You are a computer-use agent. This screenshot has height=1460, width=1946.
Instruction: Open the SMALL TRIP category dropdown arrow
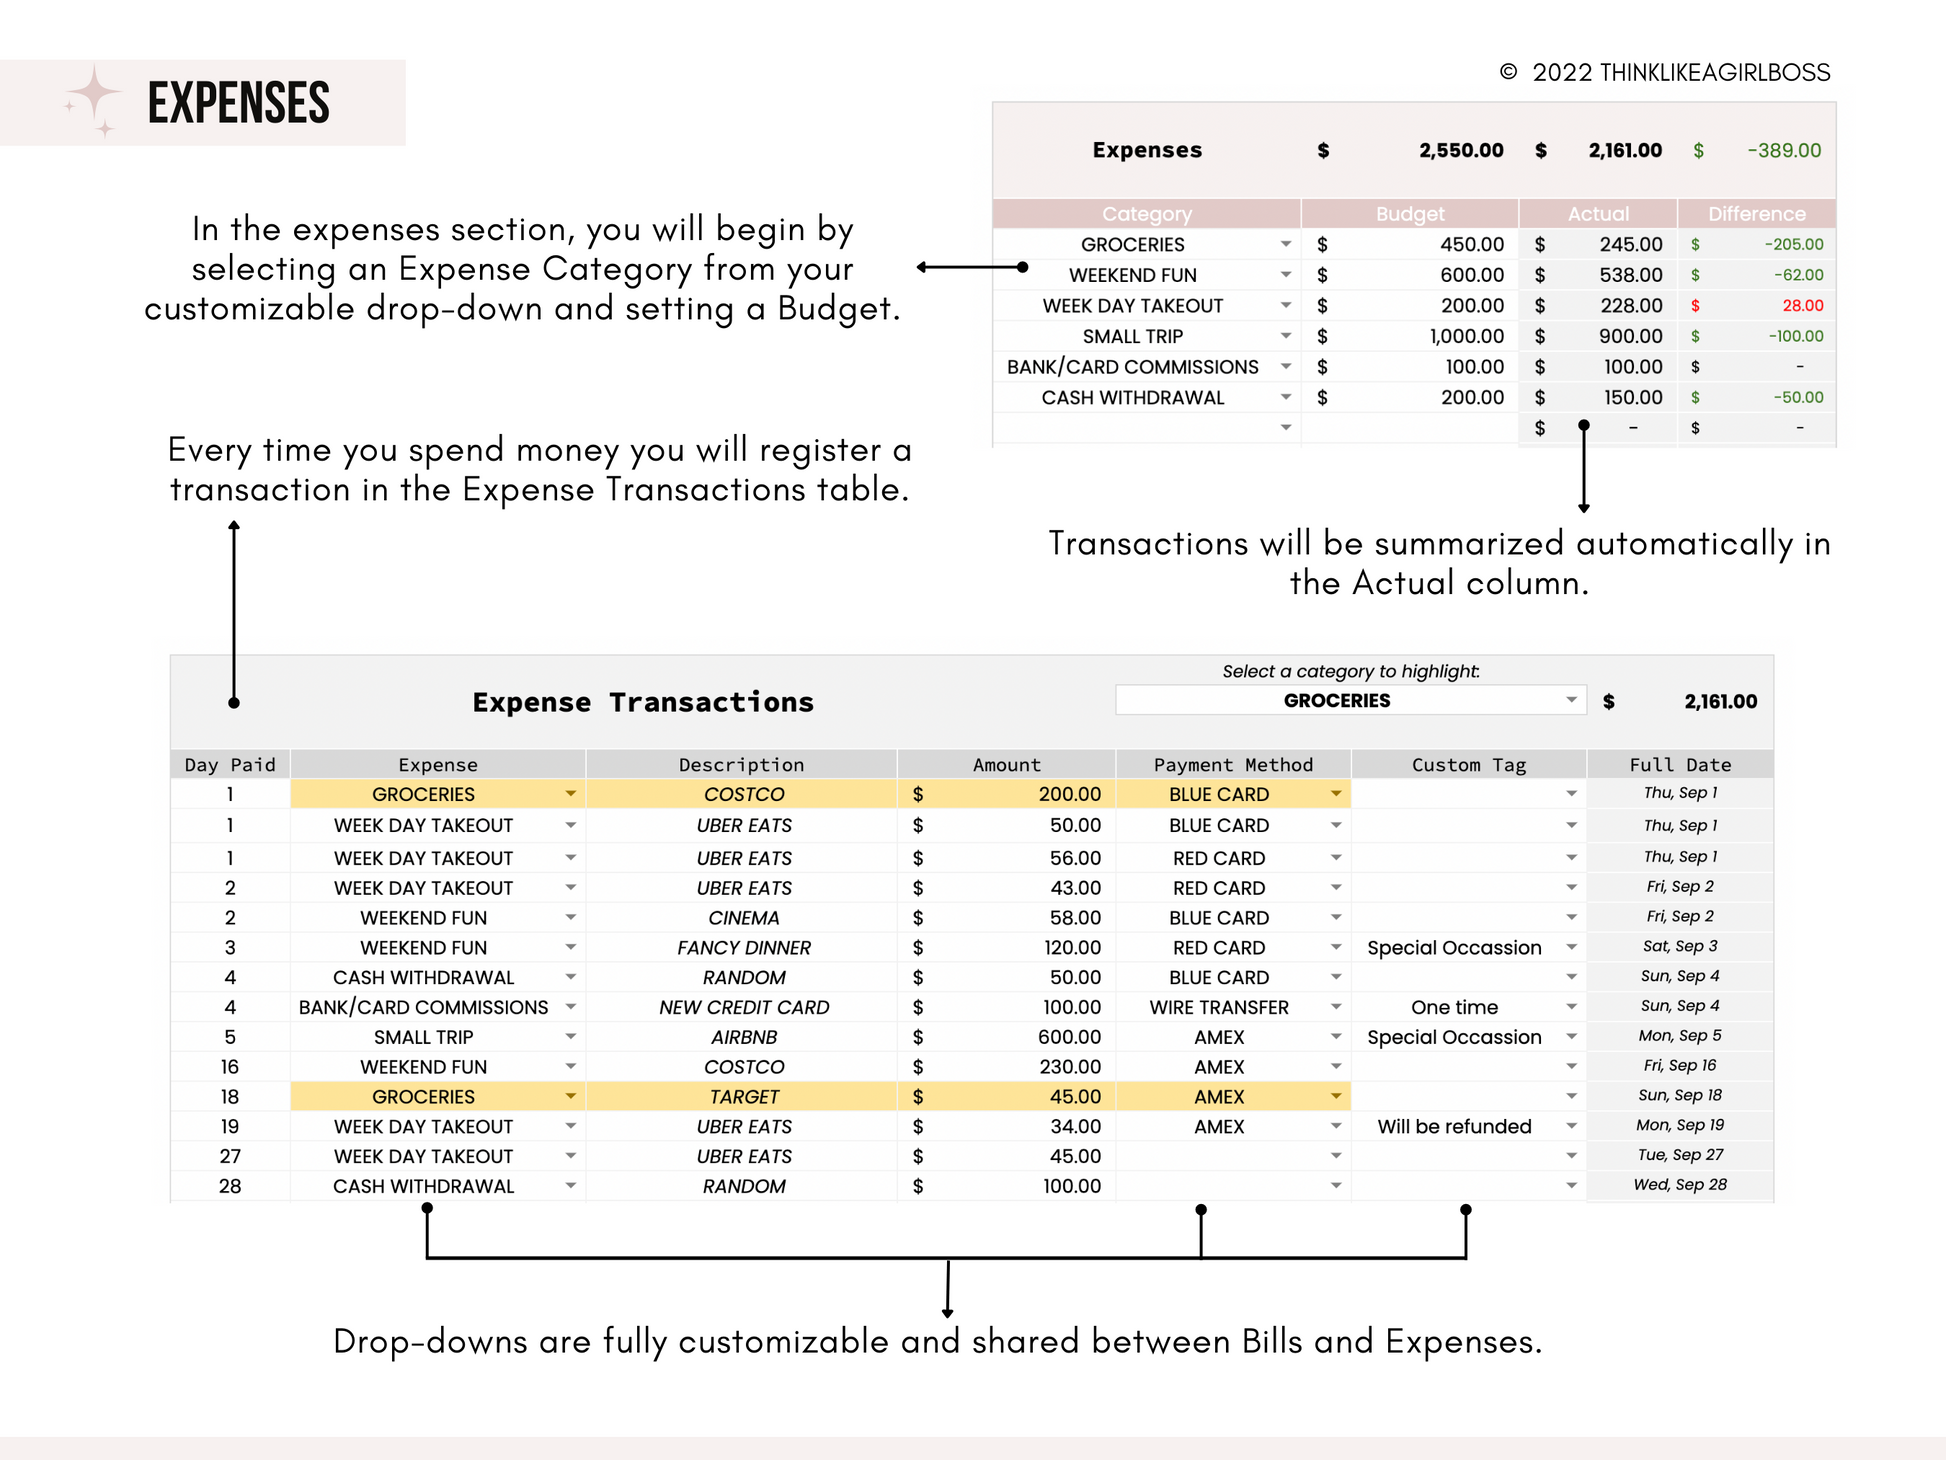pos(1285,336)
